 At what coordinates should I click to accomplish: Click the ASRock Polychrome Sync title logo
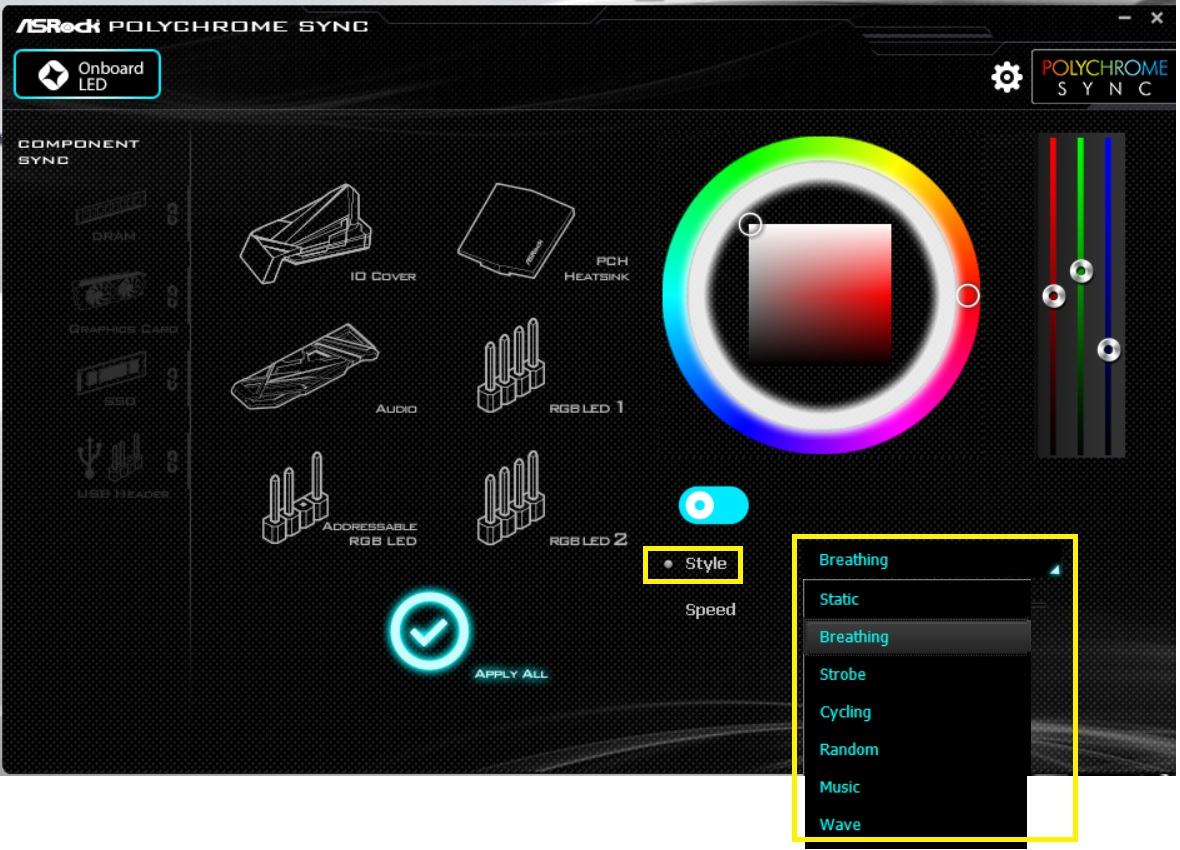pyautogui.click(x=193, y=26)
